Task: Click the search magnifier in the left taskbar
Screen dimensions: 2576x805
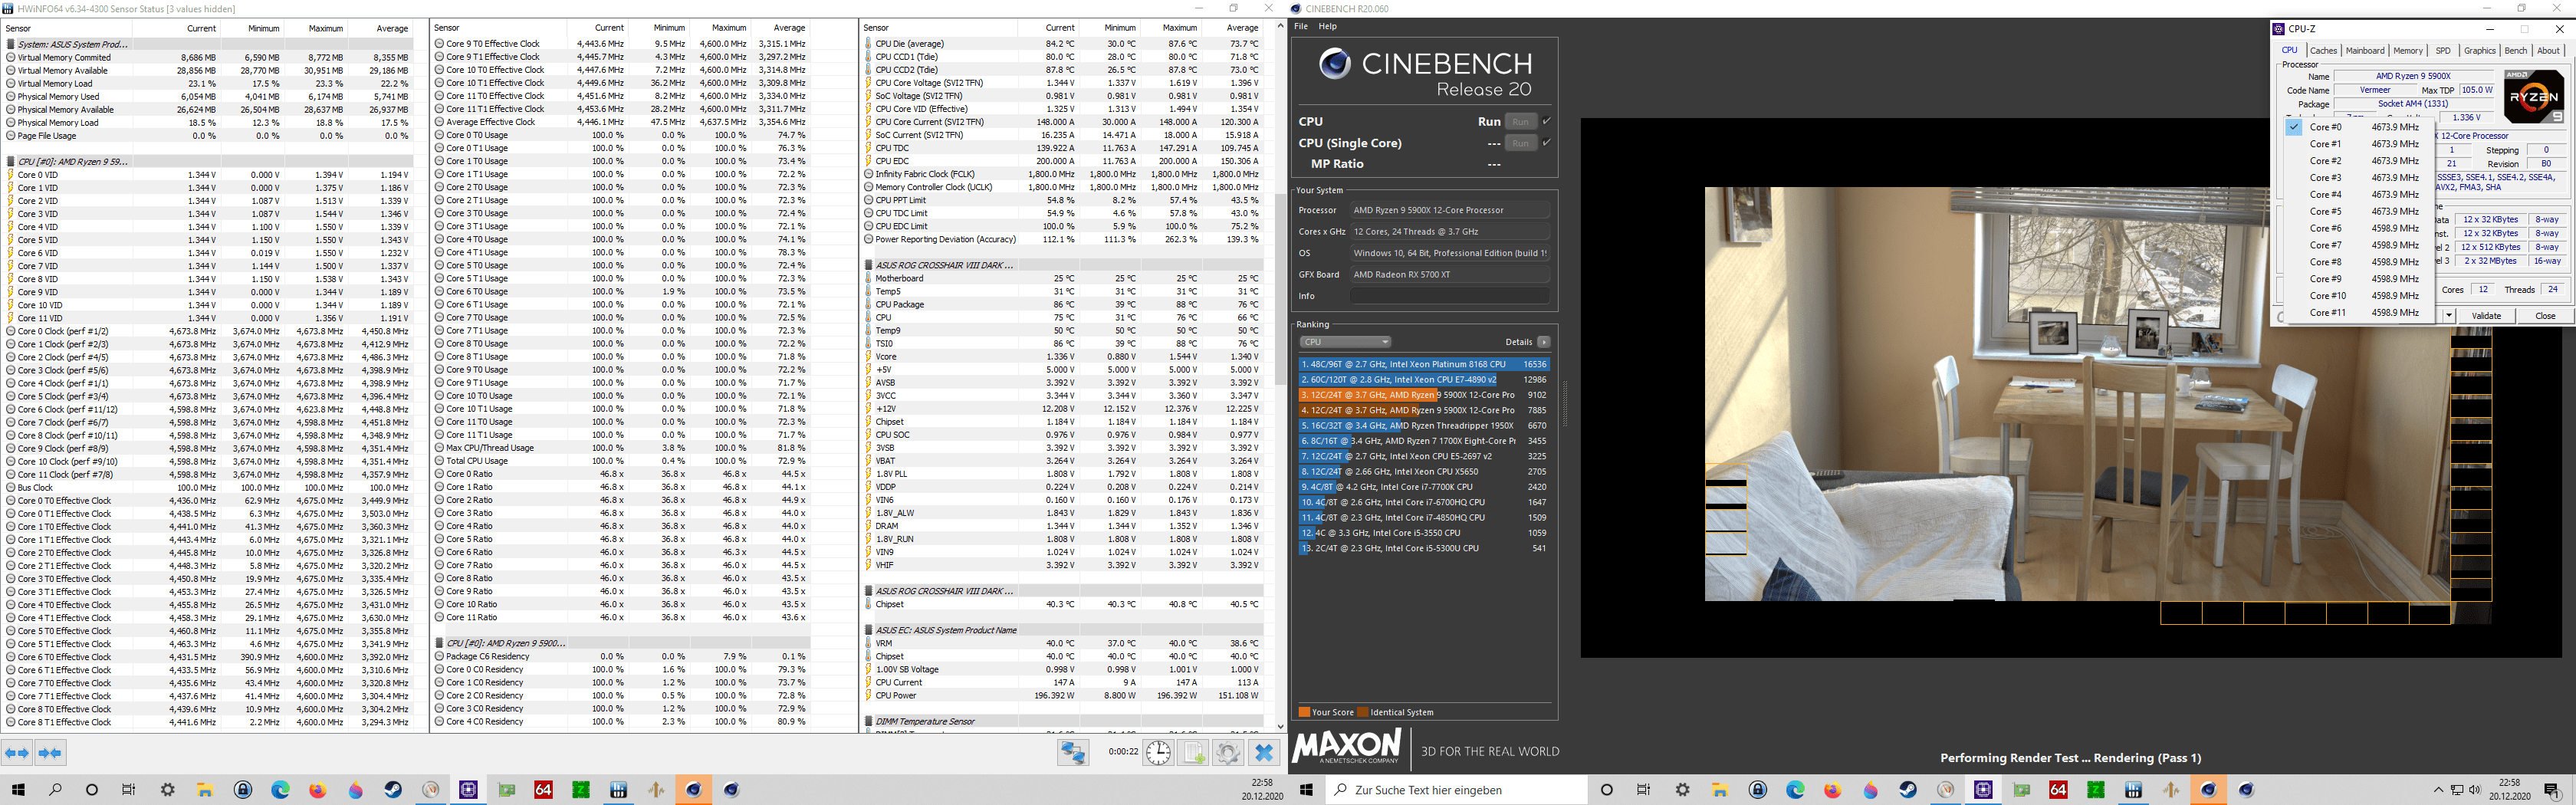Action: coord(55,790)
